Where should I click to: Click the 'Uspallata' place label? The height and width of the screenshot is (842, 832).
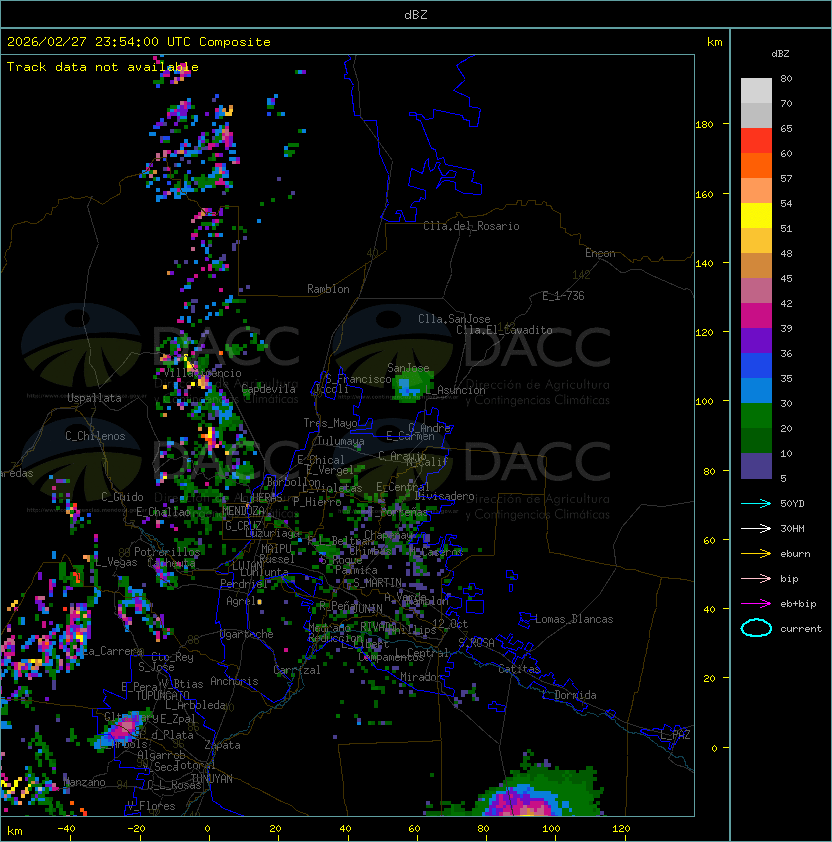(94, 398)
